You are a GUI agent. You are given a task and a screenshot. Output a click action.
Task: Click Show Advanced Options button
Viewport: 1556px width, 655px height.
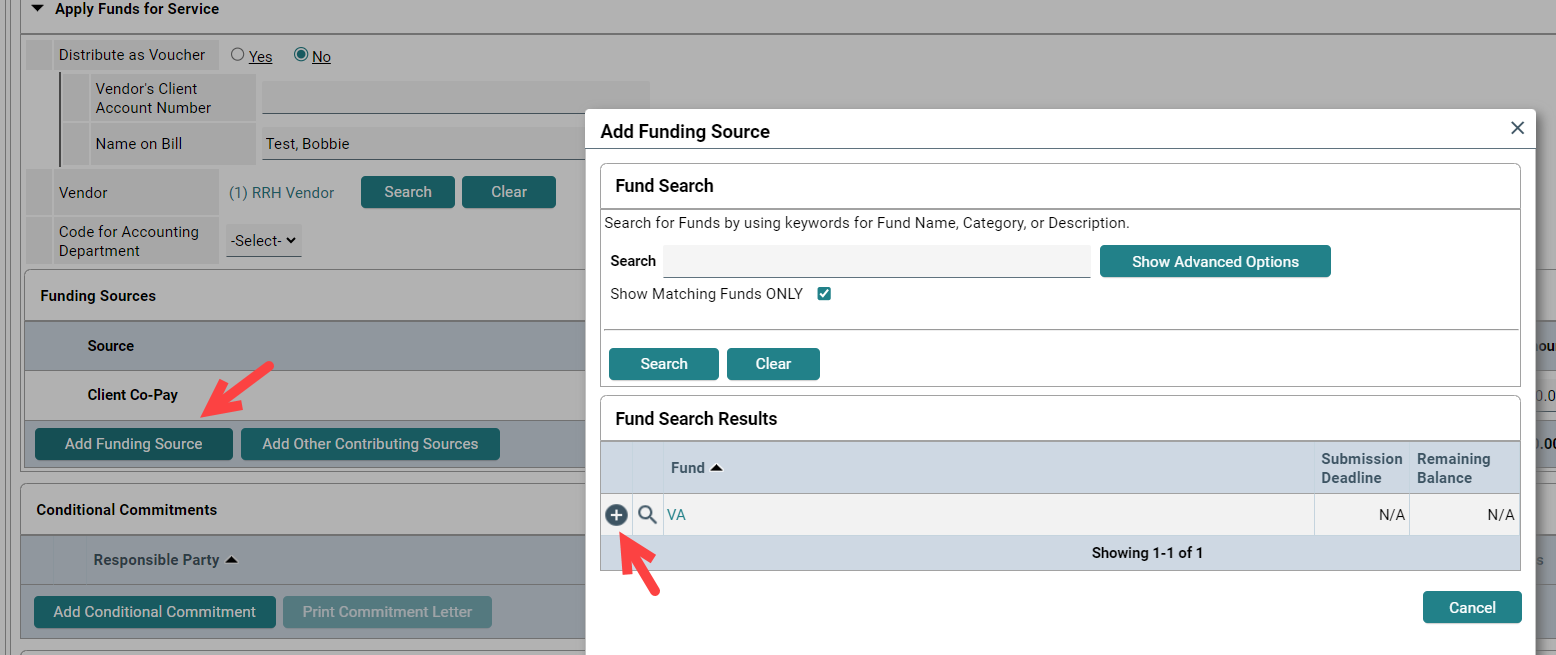click(1215, 261)
